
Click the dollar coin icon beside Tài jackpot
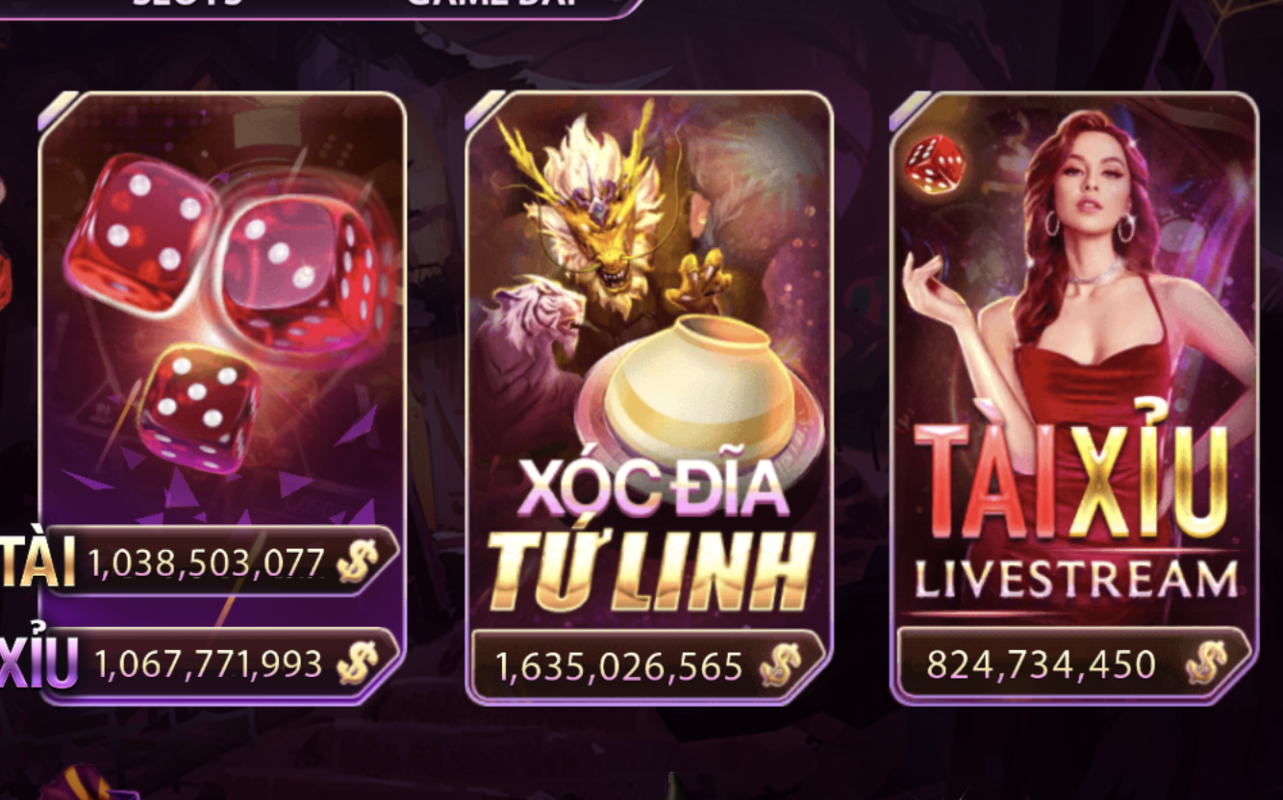355,563
